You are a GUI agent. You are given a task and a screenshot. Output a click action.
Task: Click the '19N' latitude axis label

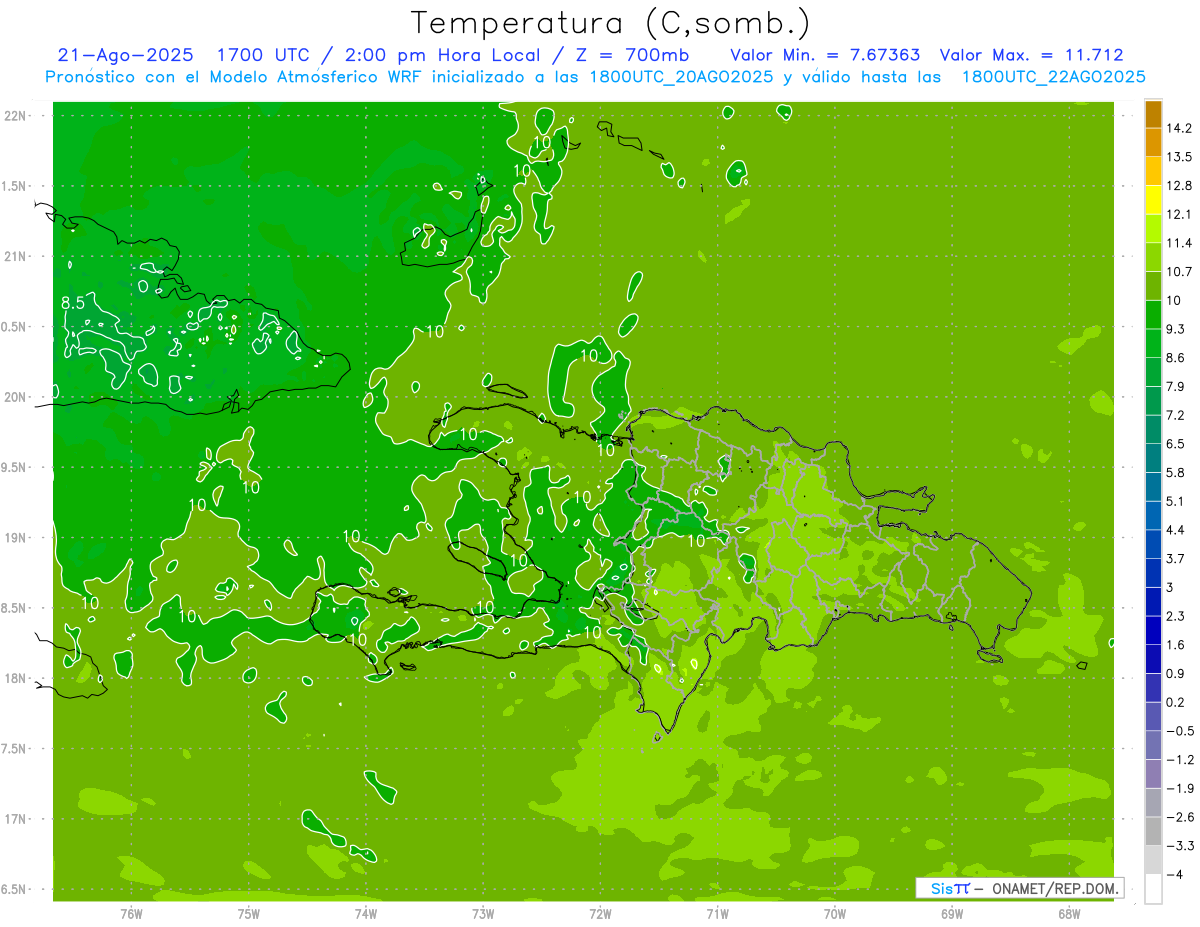[17, 538]
